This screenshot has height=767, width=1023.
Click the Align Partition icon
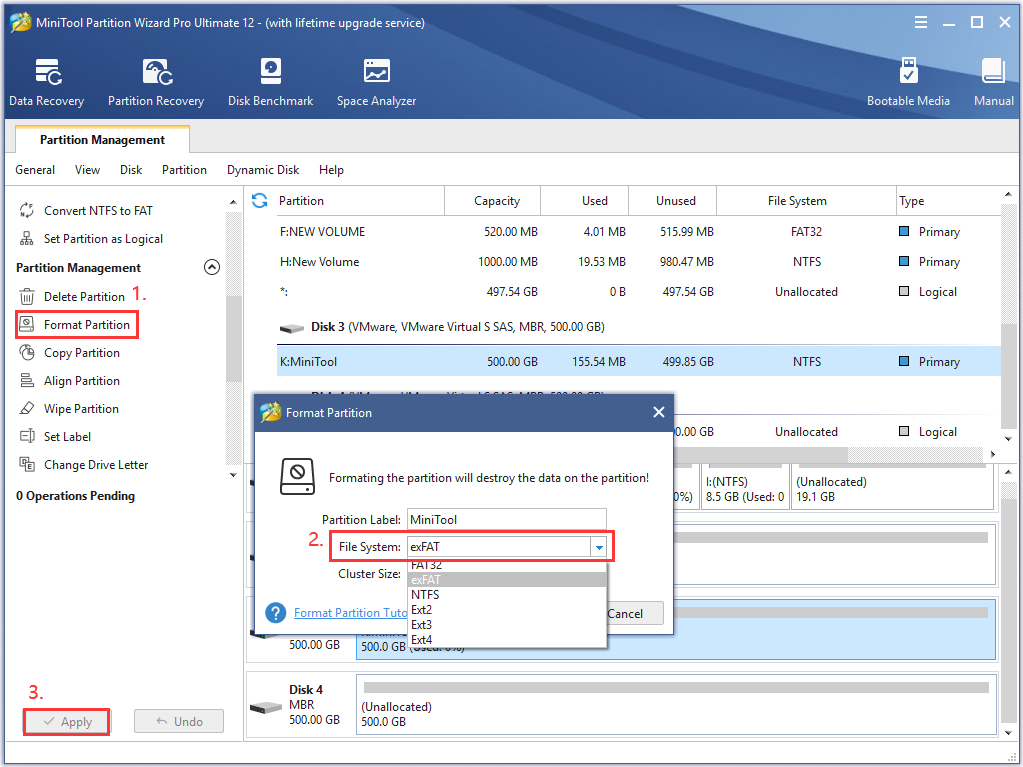[26, 380]
